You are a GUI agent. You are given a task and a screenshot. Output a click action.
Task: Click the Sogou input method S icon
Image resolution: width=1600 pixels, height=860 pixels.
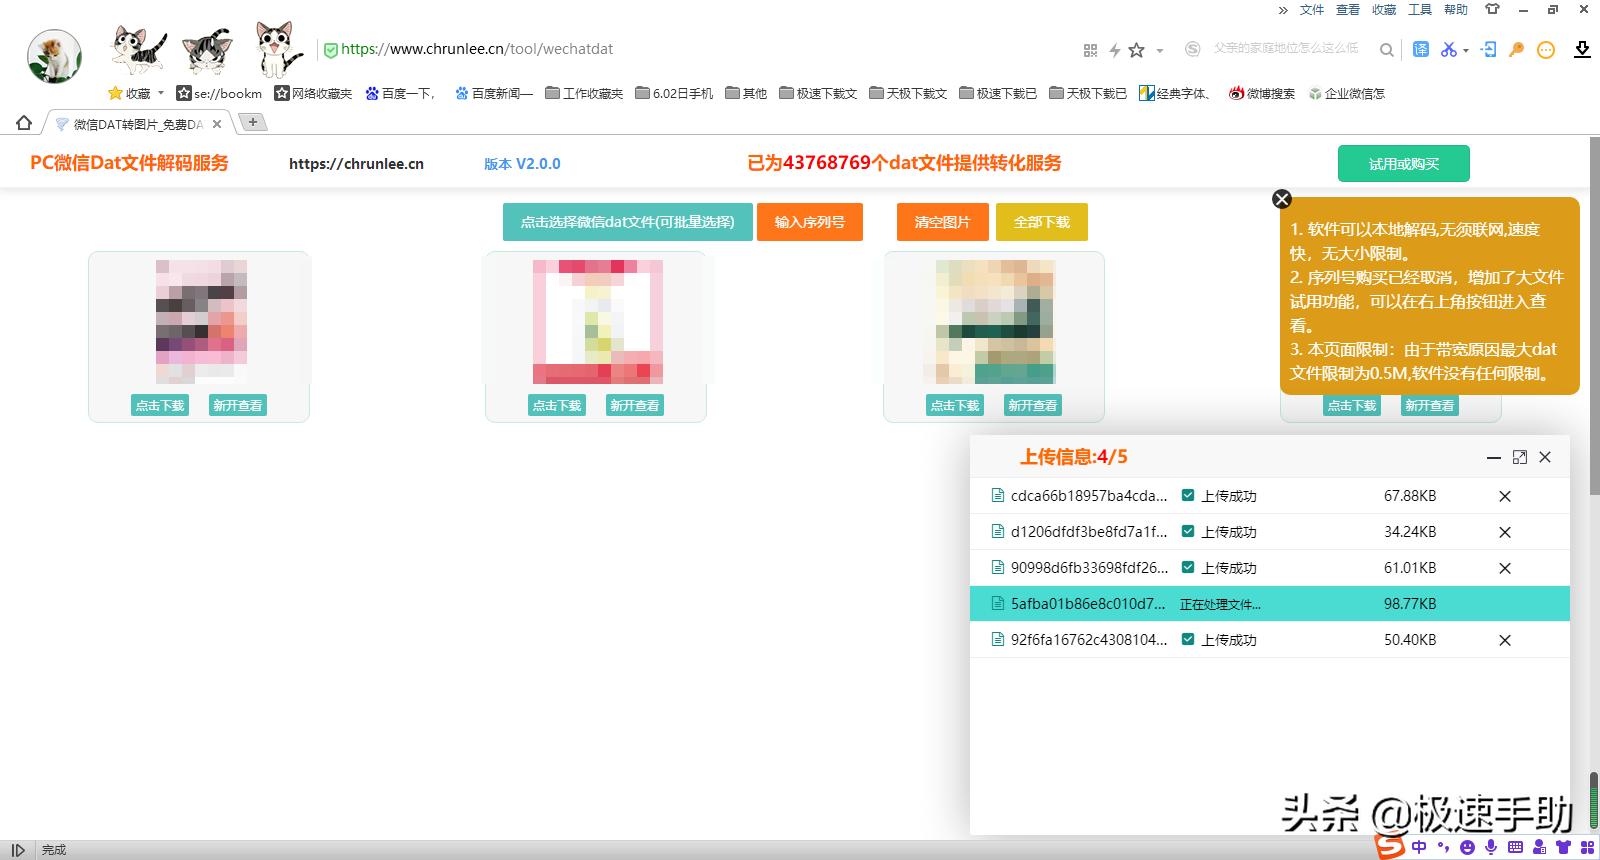click(x=1390, y=846)
